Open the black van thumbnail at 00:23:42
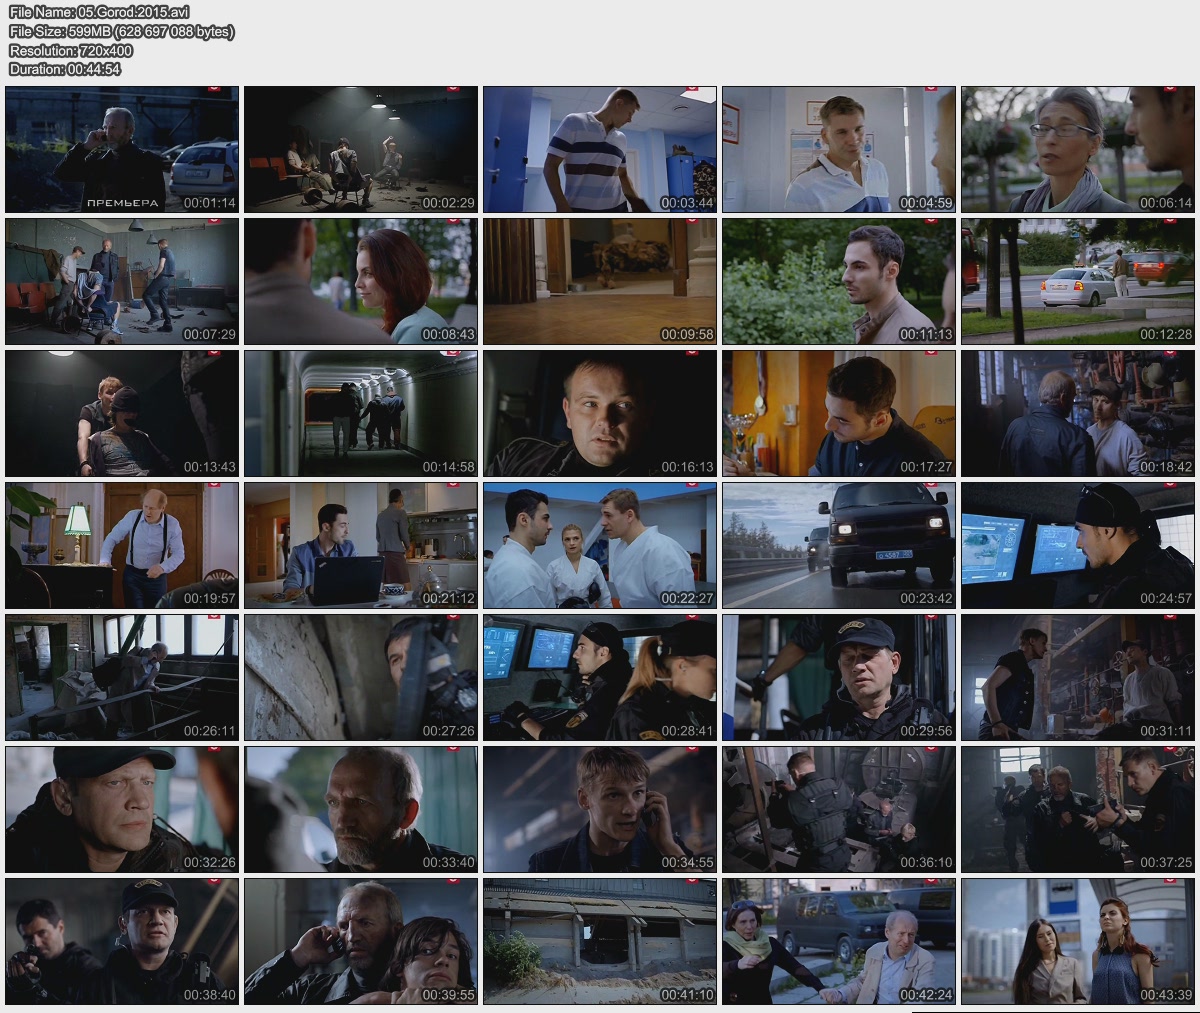1200x1013 pixels. click(839, 545)
